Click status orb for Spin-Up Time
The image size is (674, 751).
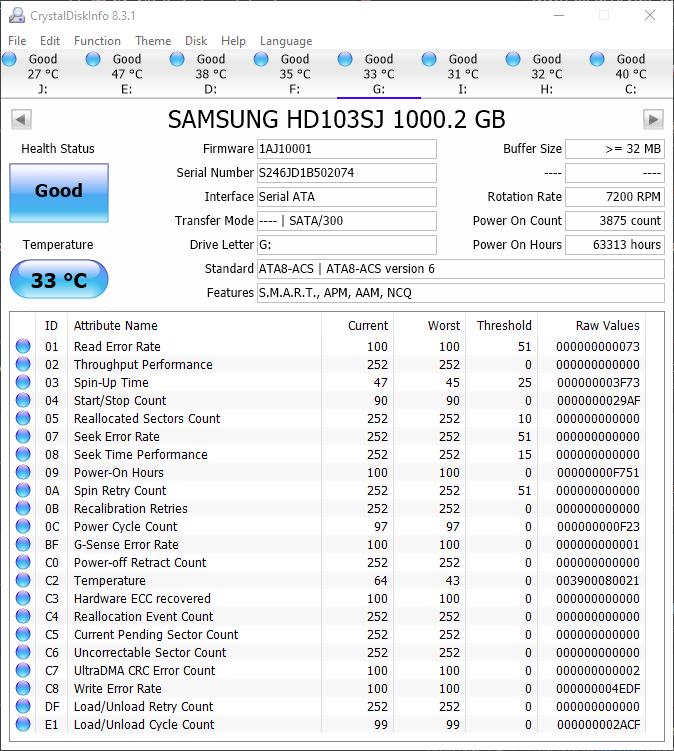23,382
